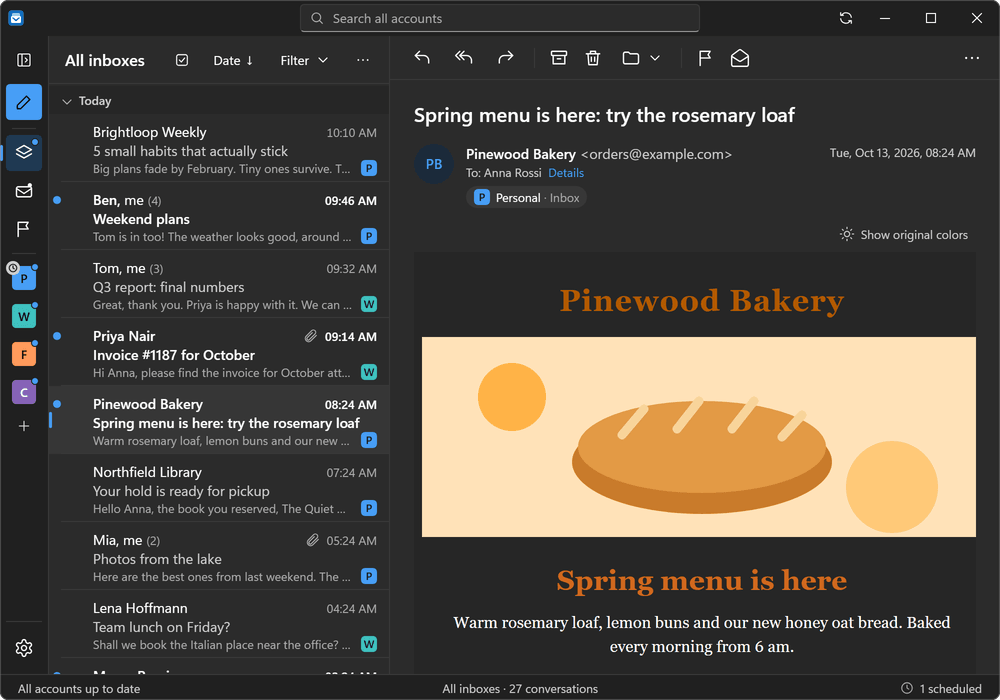Delete message with trash icon
Viewport: 1000px width, 700px height.
(x=593, y=58)
